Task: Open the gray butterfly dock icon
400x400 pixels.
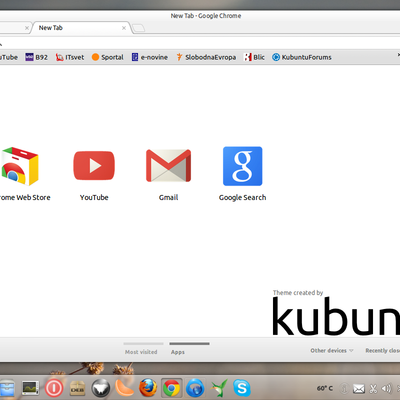Action: click(x=101, y=388)
